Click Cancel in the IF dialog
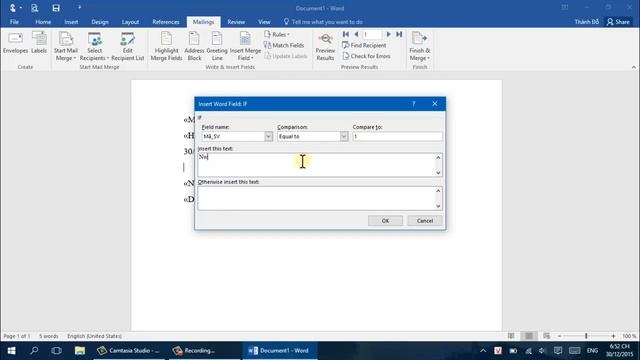The width and height of the screenshot is (640, 360). (424, 220)
